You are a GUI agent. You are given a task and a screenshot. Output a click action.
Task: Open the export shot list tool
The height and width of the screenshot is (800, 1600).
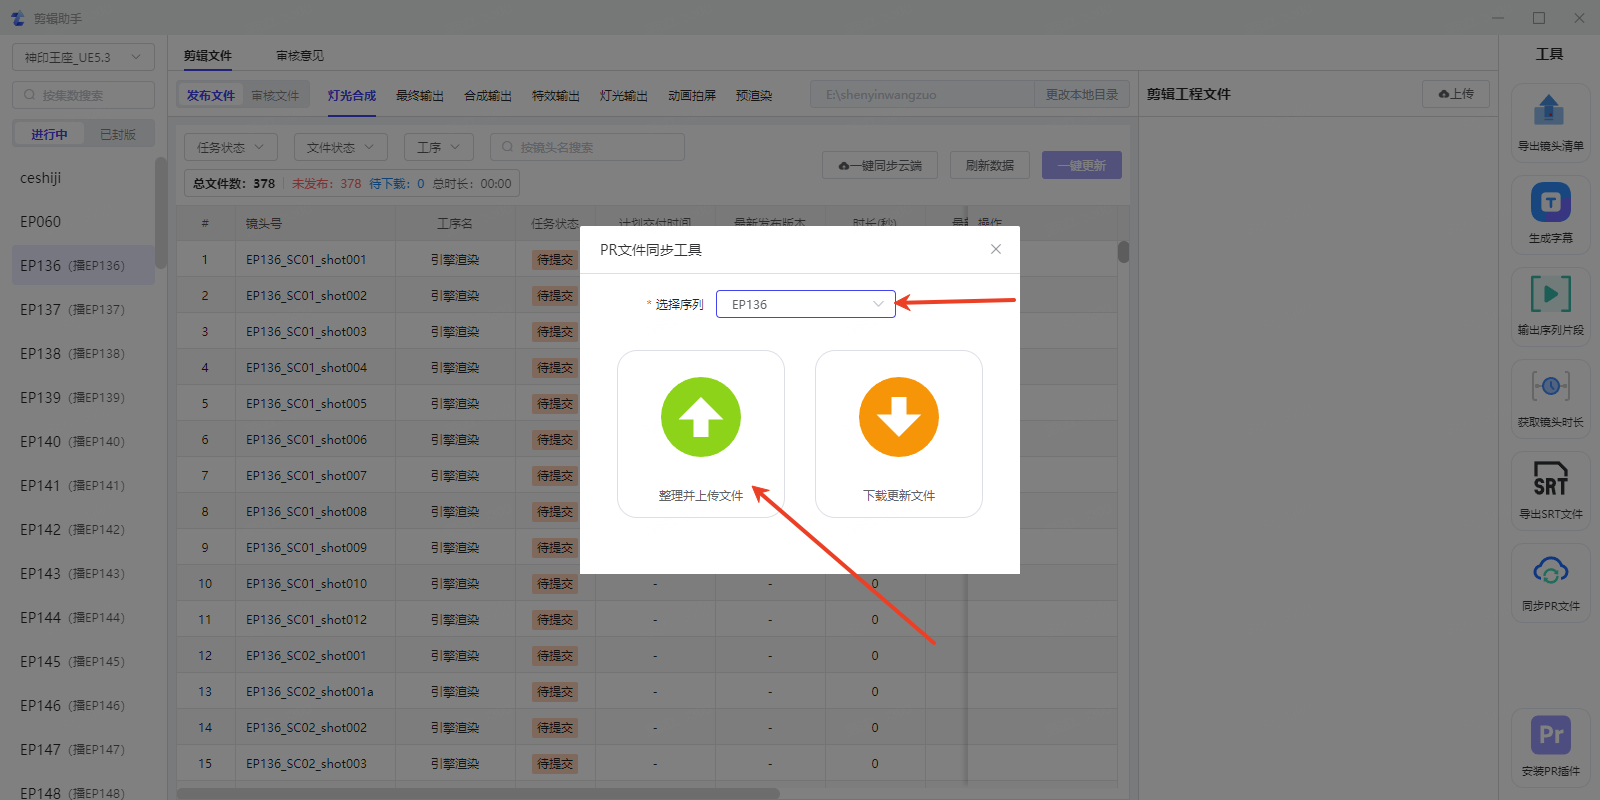coord(1550,111)
